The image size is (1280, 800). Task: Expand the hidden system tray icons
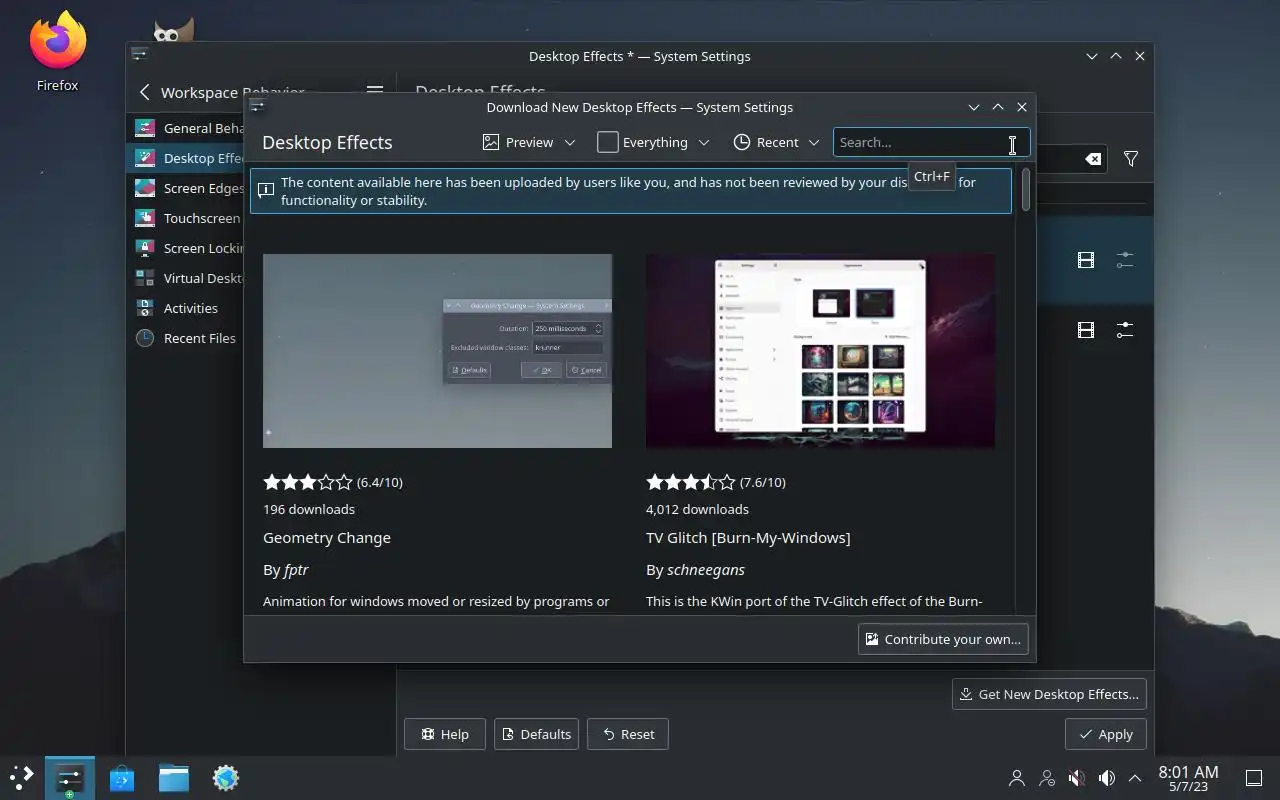click(x=1135, y=778)
